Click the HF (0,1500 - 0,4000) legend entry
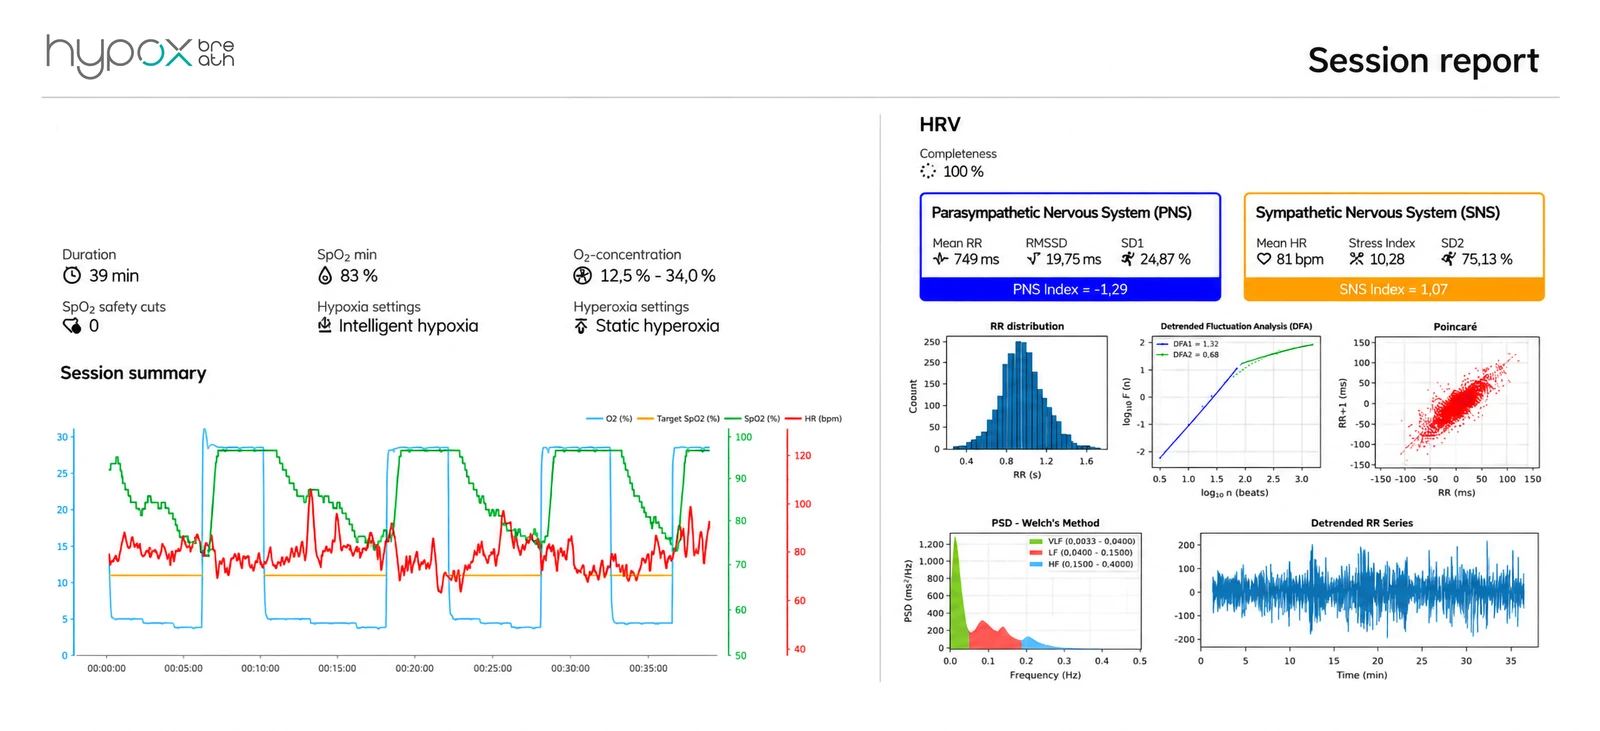 [x=1081, y=564]
